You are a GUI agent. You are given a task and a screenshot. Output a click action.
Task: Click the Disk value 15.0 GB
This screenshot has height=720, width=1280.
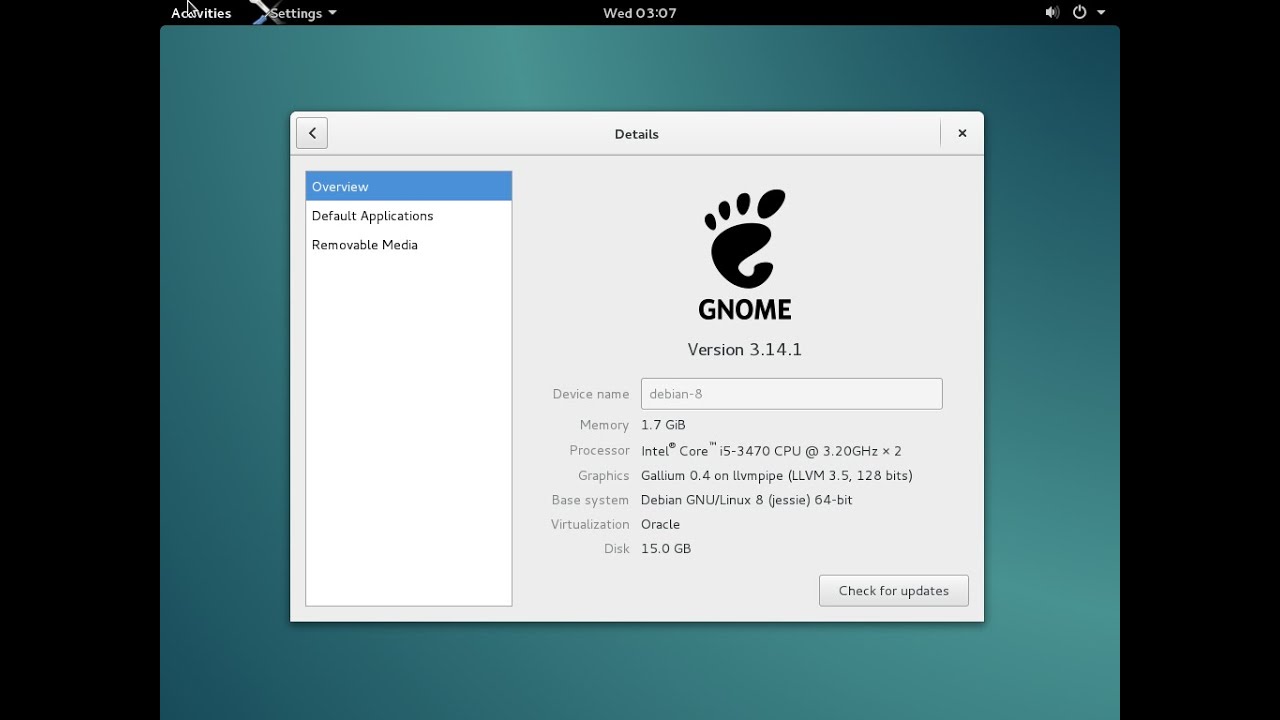[x=666, y=548]
